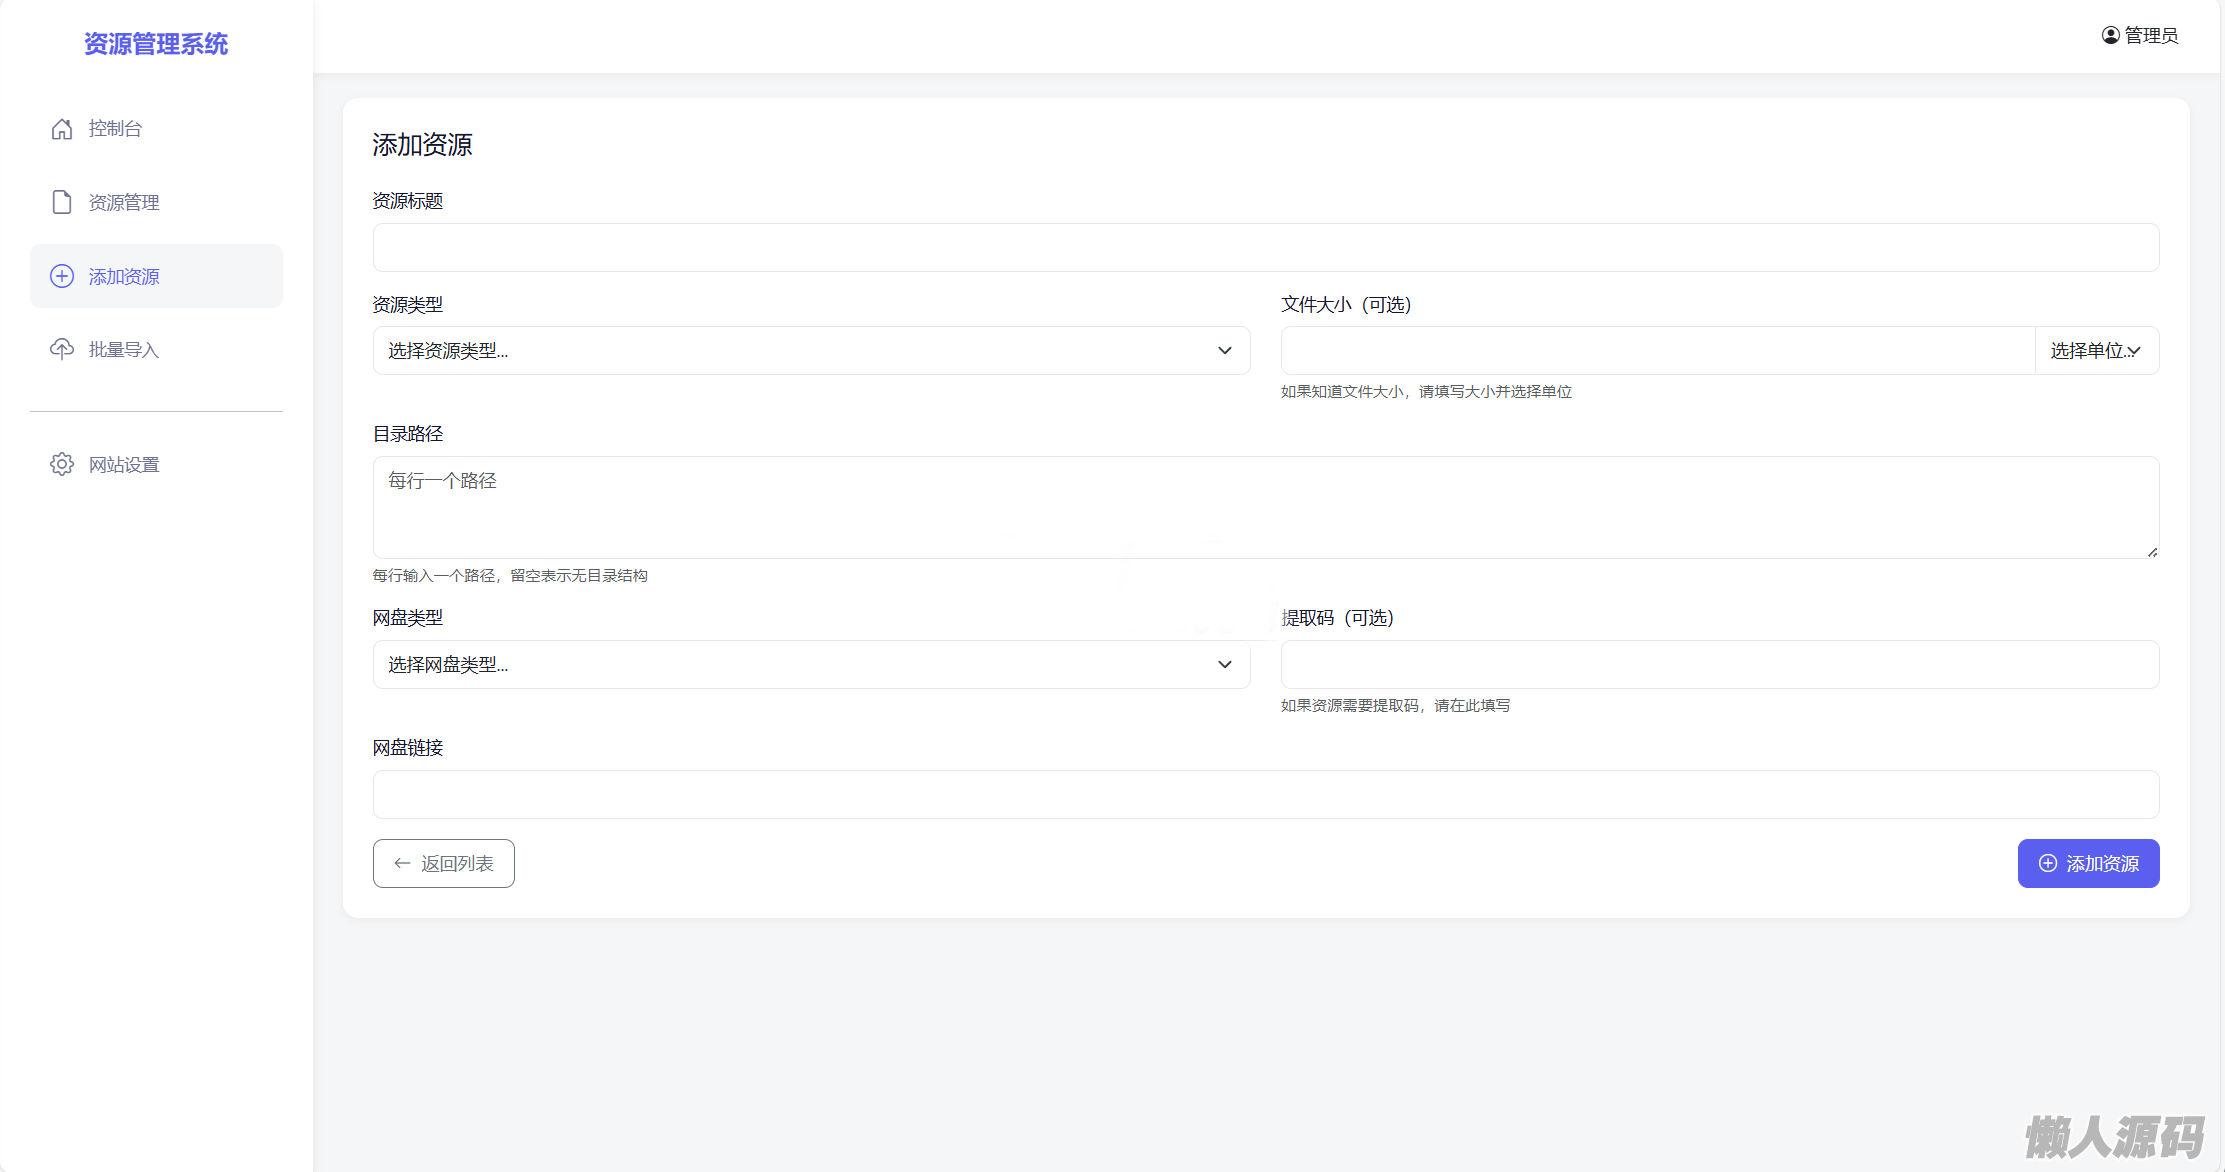
Task: Open 网站设置 from the sidebar
Action: point(124,464)
